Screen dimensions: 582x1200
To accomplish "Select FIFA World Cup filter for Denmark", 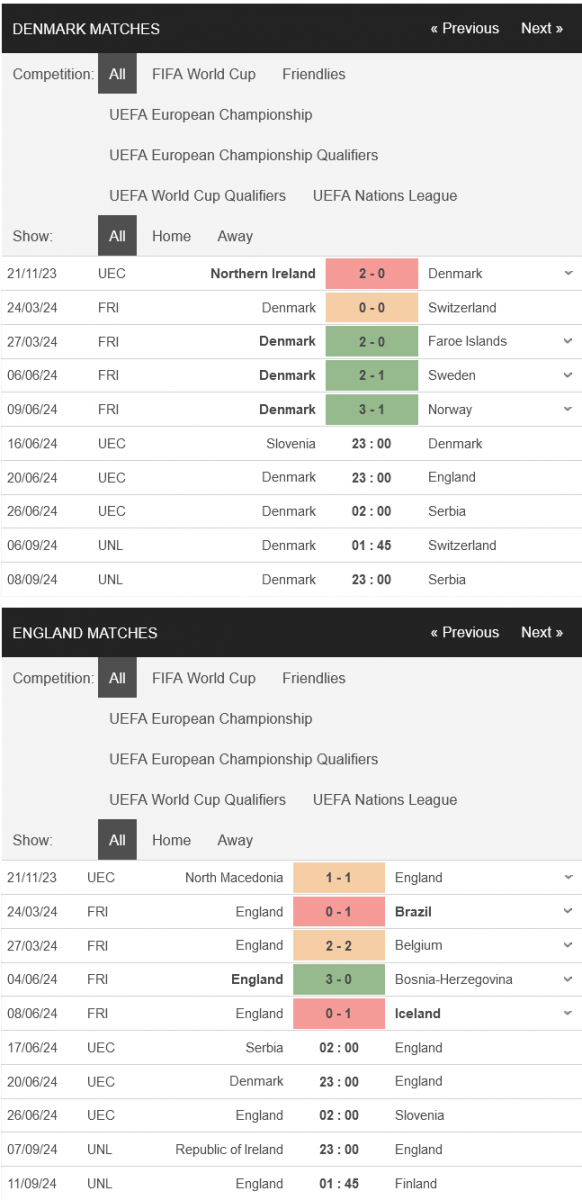I will click(x=204, y=74).
